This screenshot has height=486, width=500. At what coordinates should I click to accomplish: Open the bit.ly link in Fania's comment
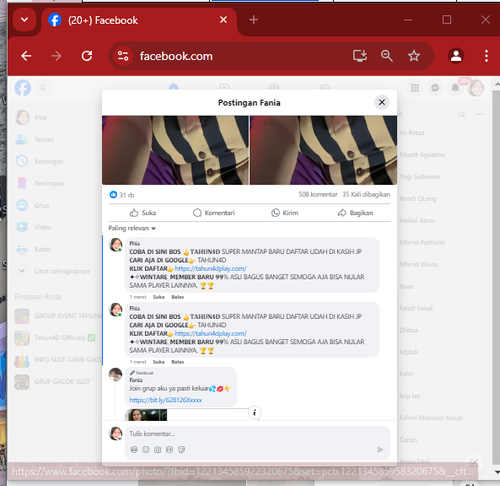click(166, 400)
